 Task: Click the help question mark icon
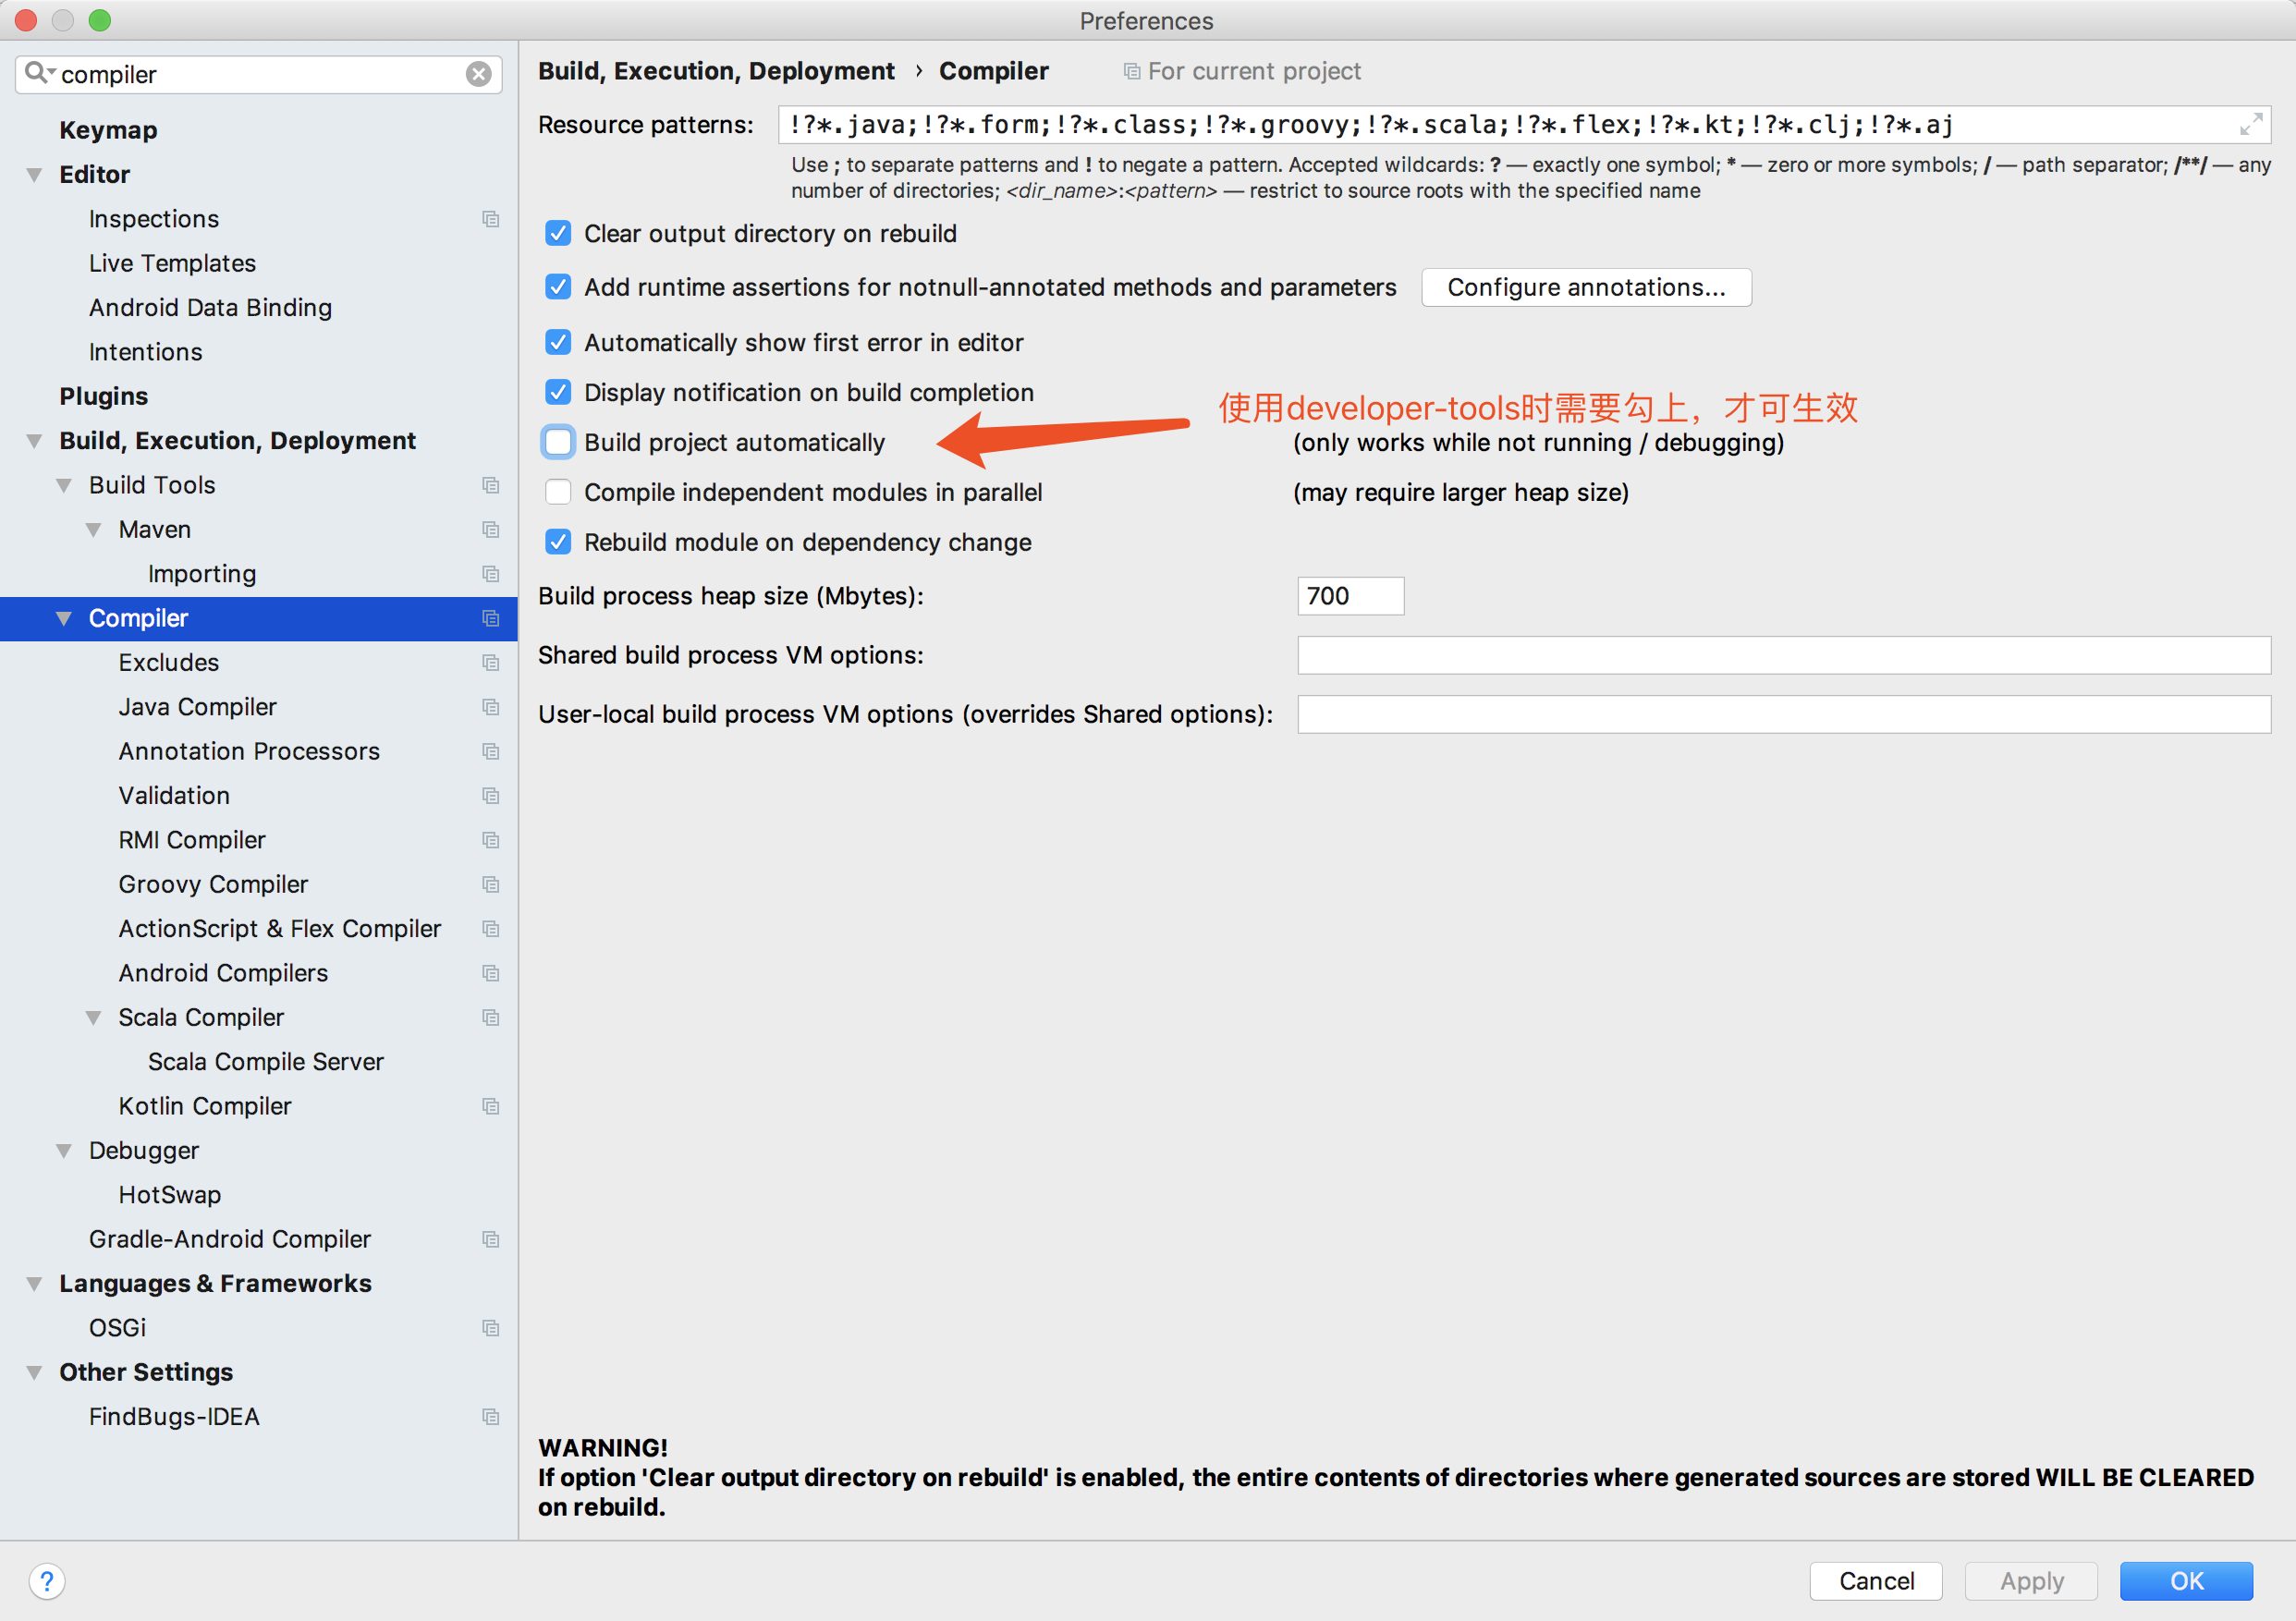[47, 1580]
